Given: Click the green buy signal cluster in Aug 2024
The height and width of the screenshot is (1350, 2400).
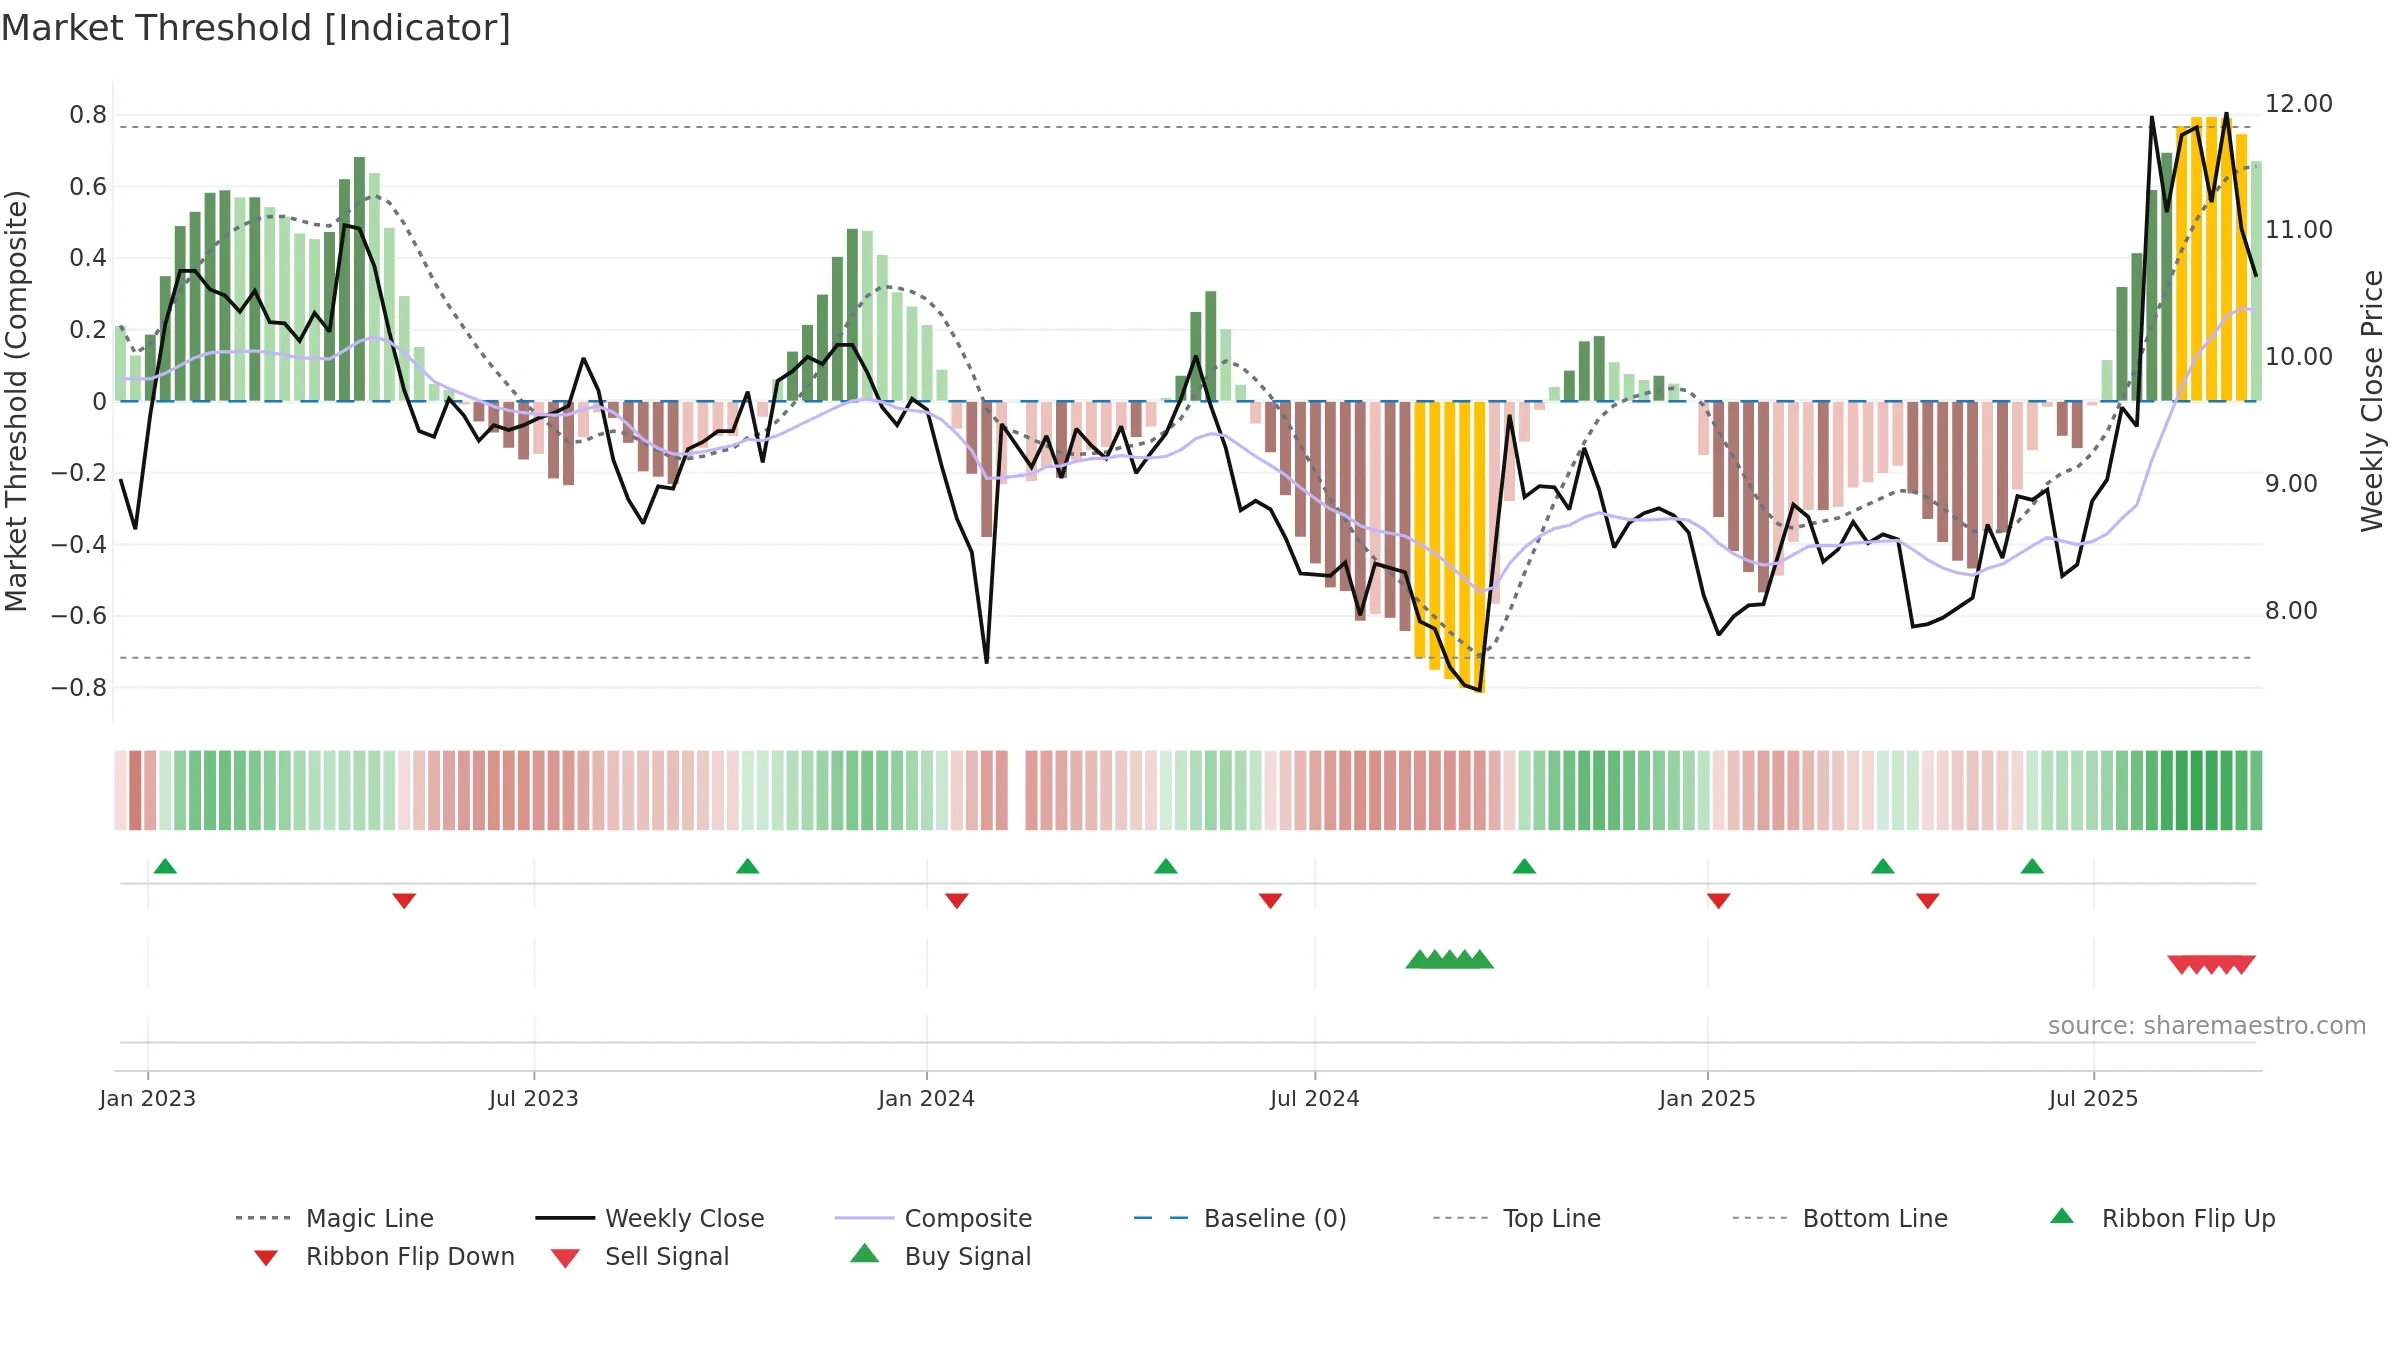Looking at the screenshot, I should click(1450, 960).
